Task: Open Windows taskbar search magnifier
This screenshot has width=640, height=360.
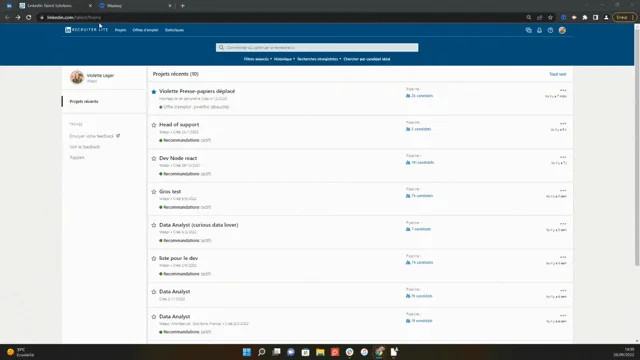Action: [261, 352]
